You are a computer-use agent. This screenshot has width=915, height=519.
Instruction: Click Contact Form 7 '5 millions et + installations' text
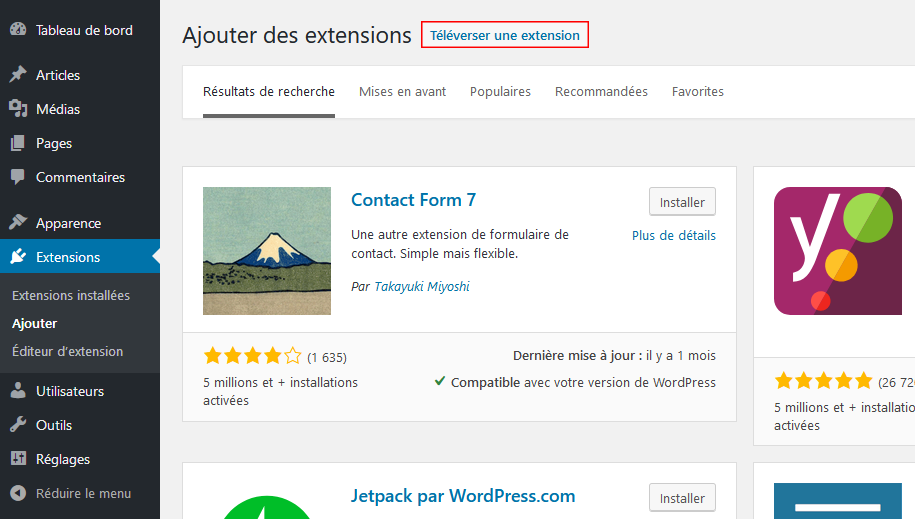click(x=281, y=391)
